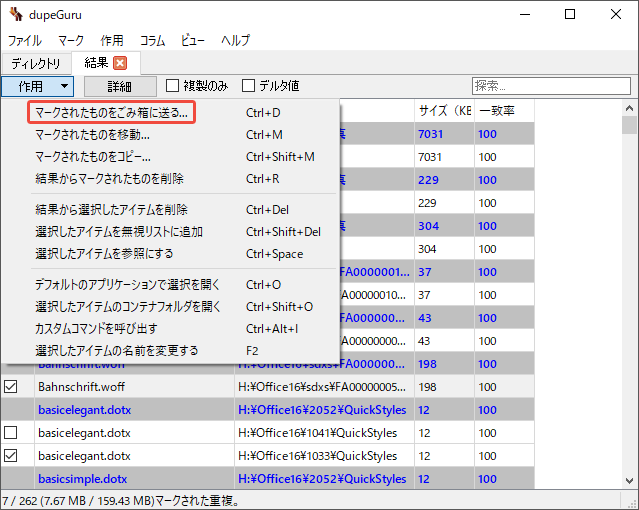
Task: Open the 作用 menu in menu bar
Action: tap(112, 40)
